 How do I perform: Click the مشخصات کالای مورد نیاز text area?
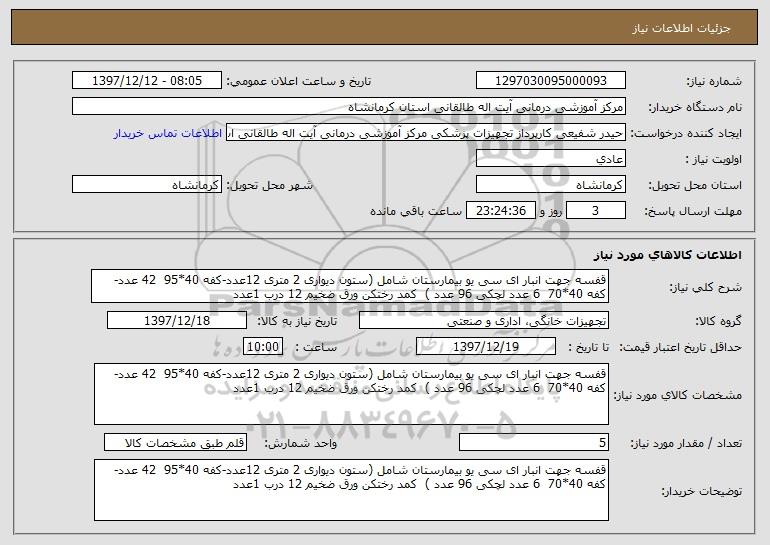351,394
